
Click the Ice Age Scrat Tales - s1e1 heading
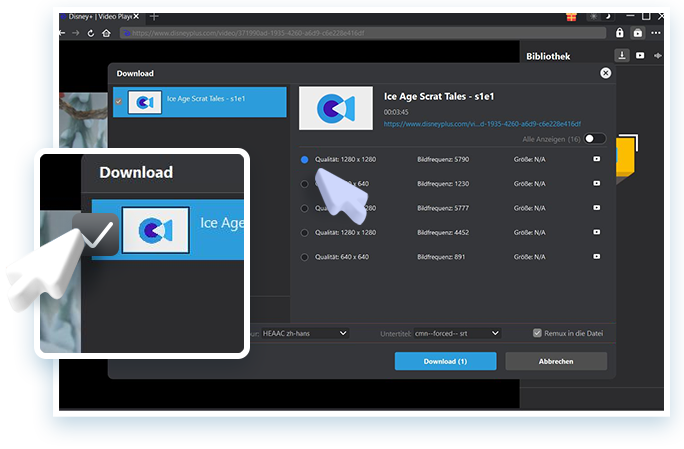click(439, 96)
